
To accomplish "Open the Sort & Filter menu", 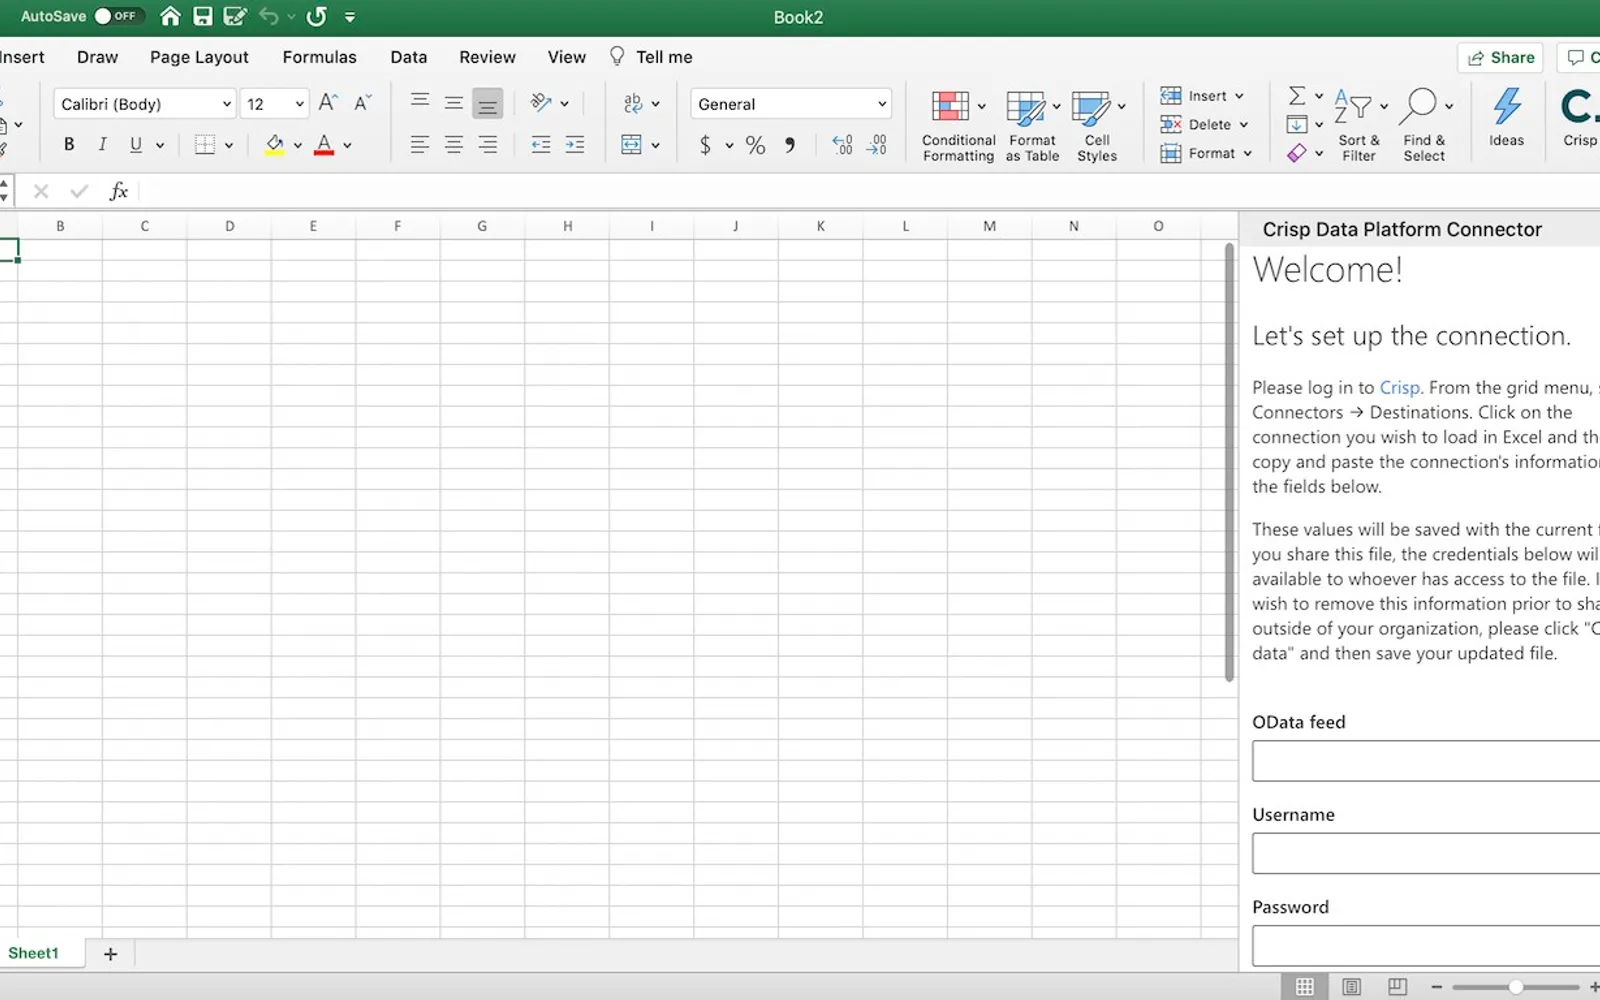I will 1359,125.
